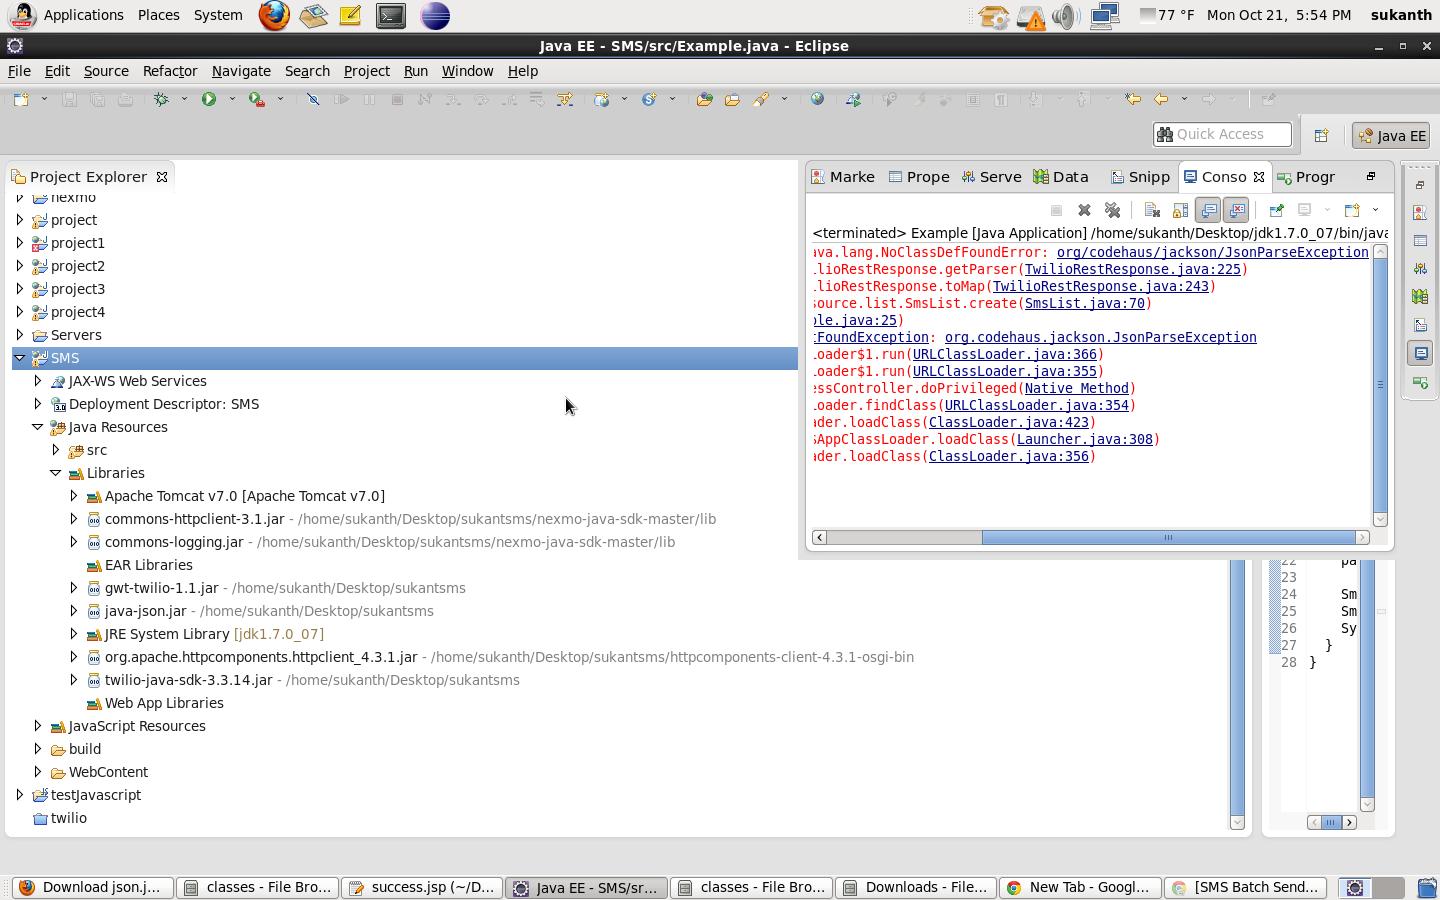Open the Project menu
Image resolution: width=1440 pixels, height=900 pixels.
point(366,71)
